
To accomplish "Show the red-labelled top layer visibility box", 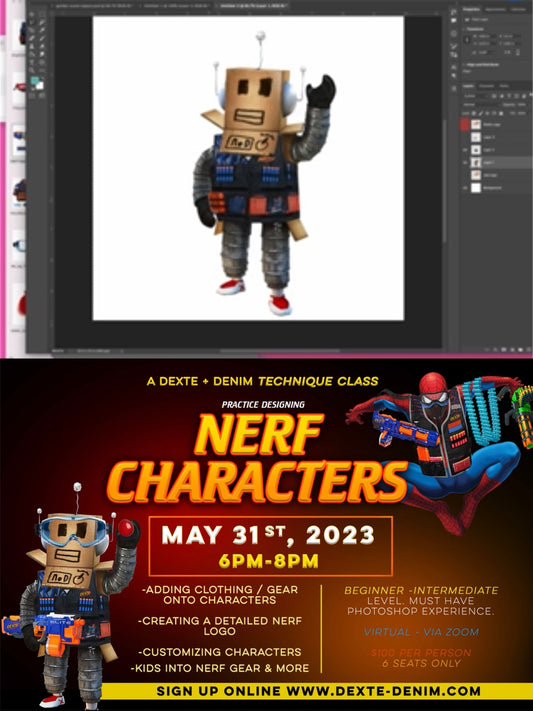I will pos(465,124).
